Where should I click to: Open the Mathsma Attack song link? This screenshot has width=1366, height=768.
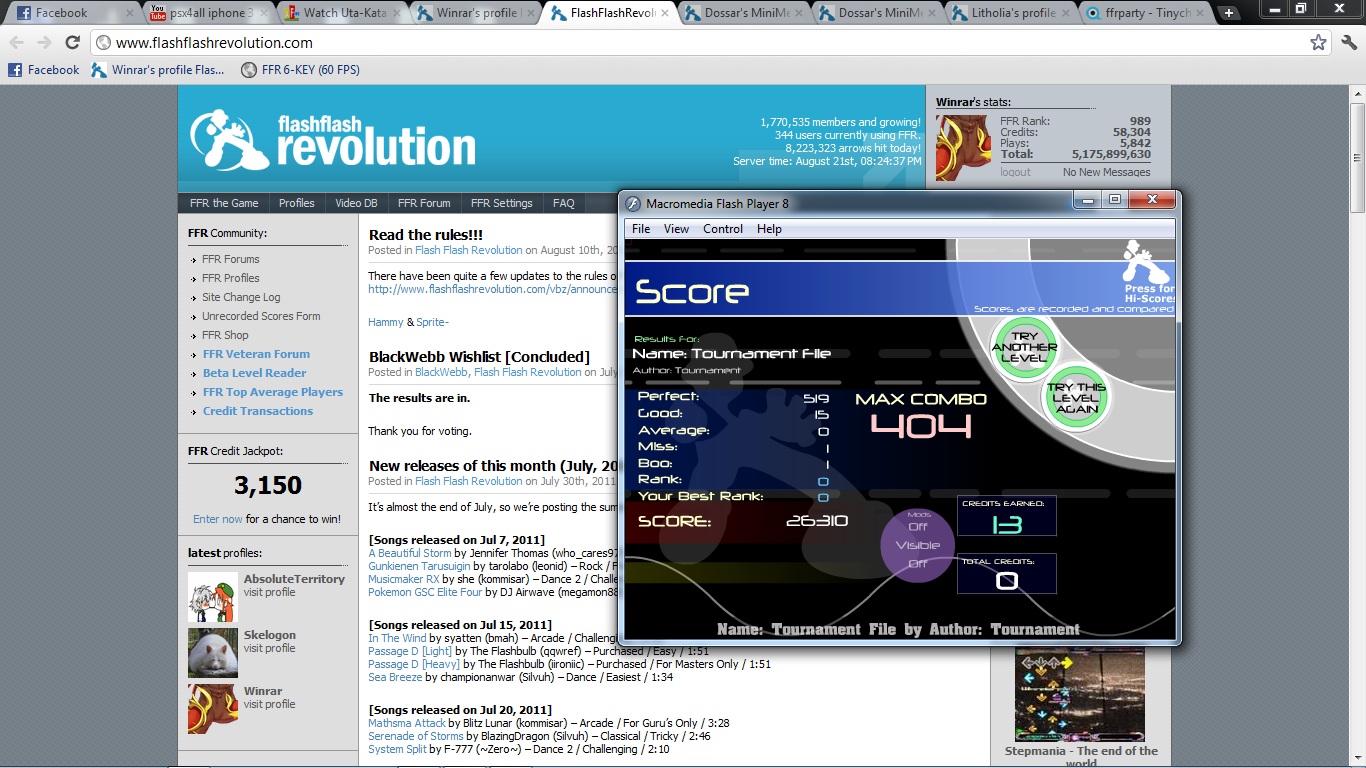click(x=407, y=723)
